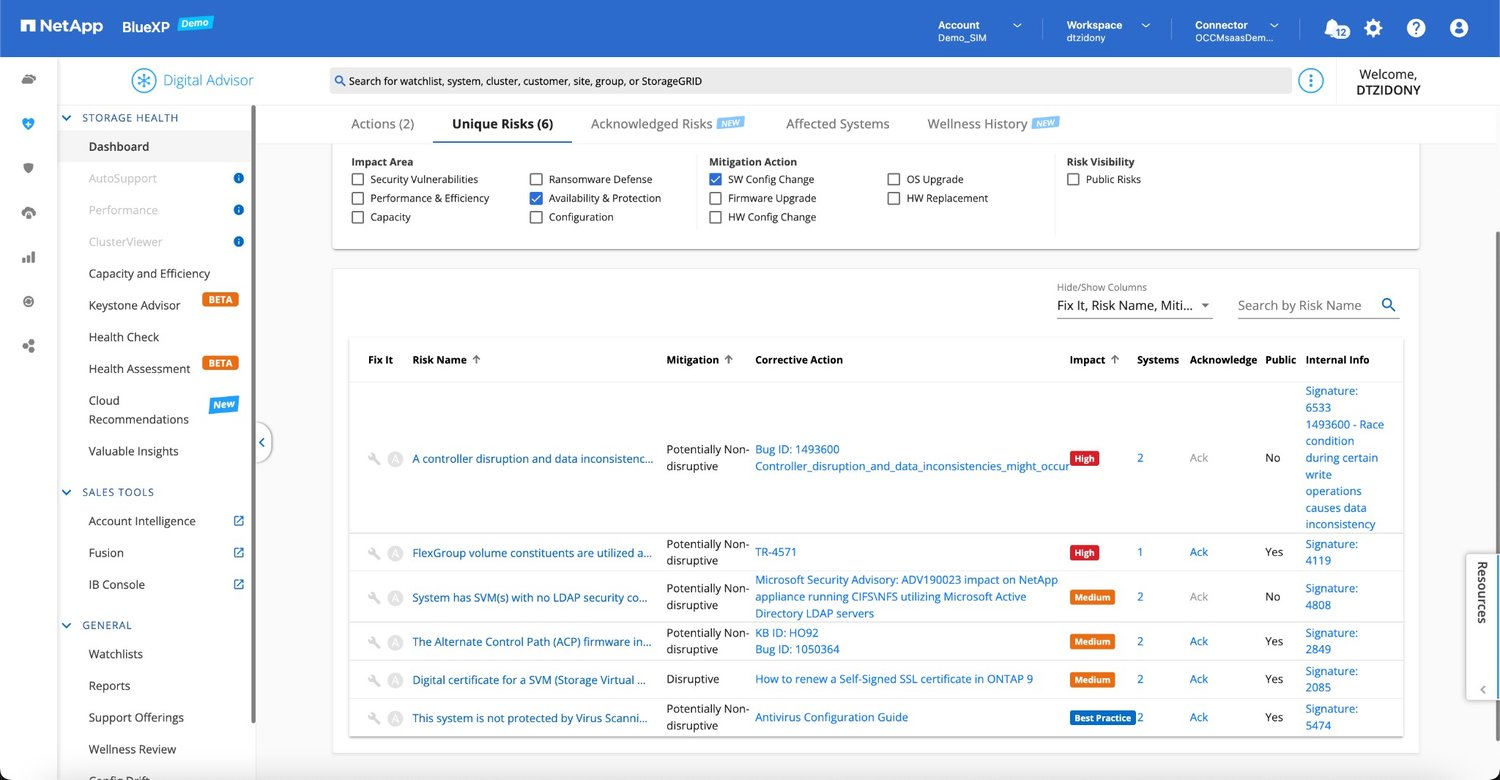Collapse the Storage Health section

click(67, 118)
